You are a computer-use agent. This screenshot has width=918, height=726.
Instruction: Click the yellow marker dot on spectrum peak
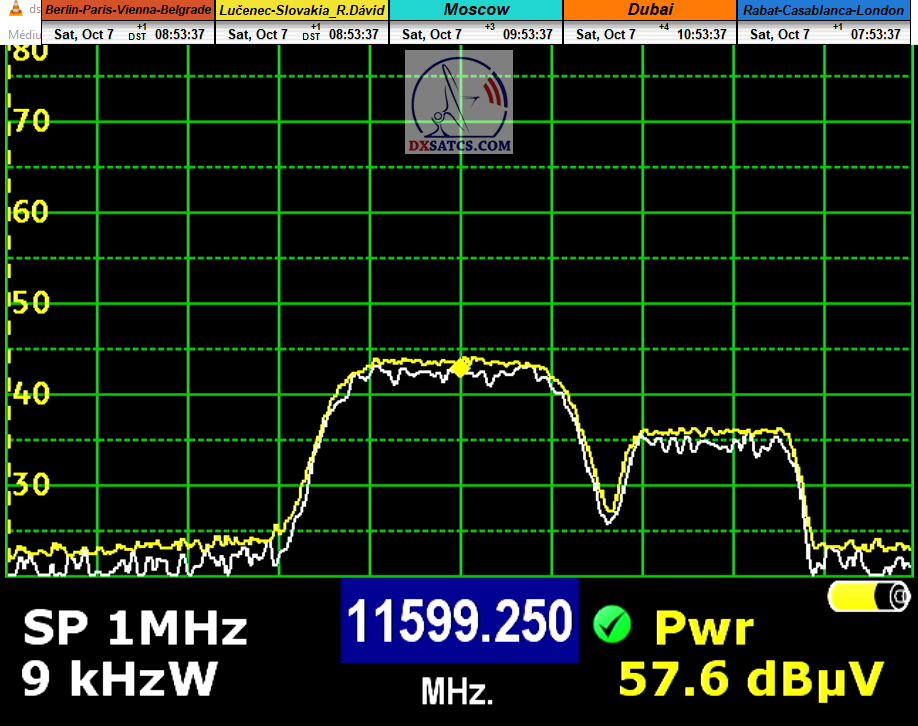[x=461, y=367]
